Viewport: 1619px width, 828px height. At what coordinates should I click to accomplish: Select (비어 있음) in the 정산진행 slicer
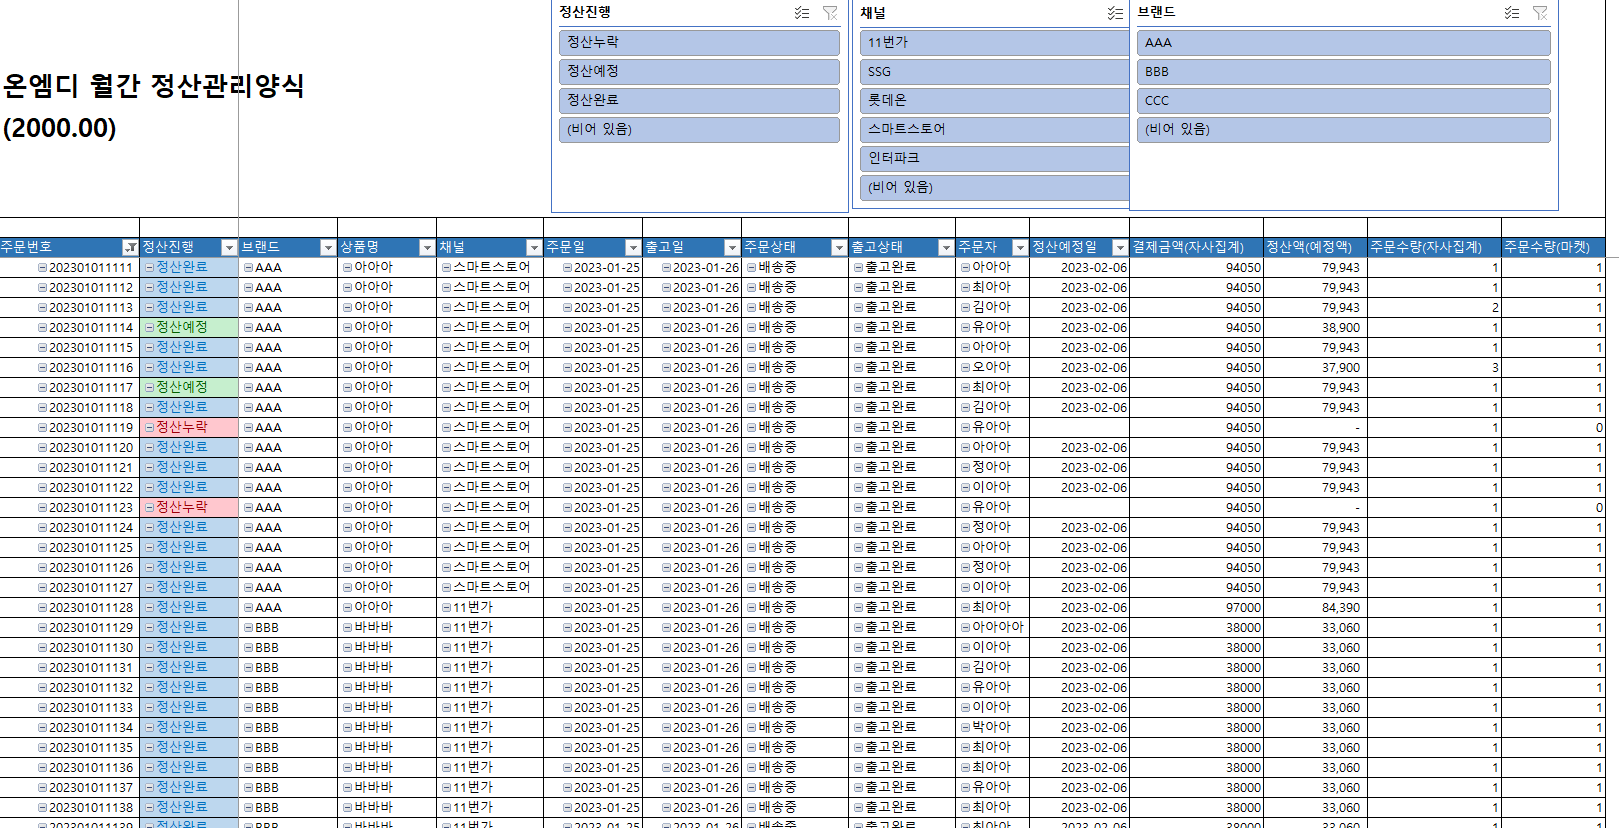(699, 129)
